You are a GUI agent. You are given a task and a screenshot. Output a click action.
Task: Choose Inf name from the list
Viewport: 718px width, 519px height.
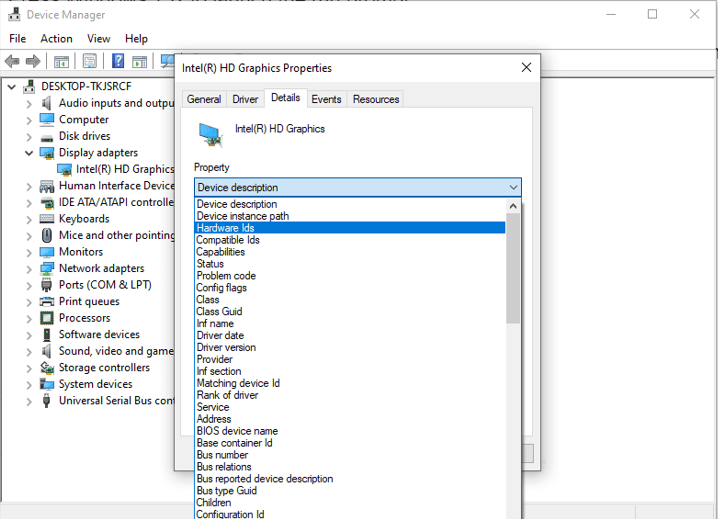click(x=350, y=323)
